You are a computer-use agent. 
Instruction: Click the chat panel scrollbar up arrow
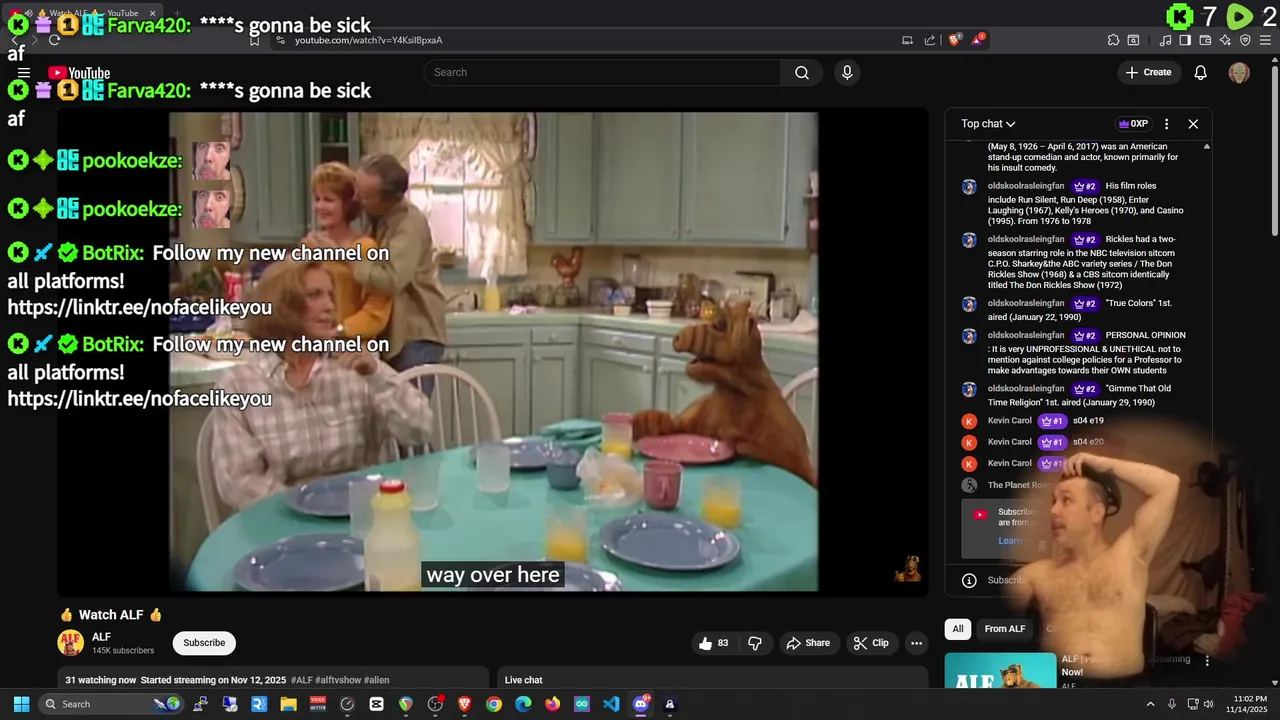click(x=1206, y=147)
